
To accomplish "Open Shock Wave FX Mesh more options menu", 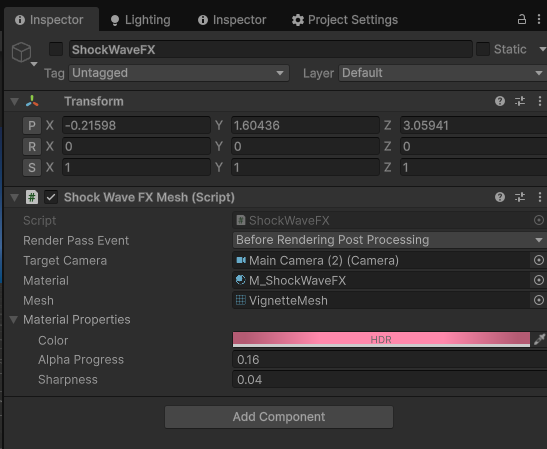I will (x=540, y=197).
